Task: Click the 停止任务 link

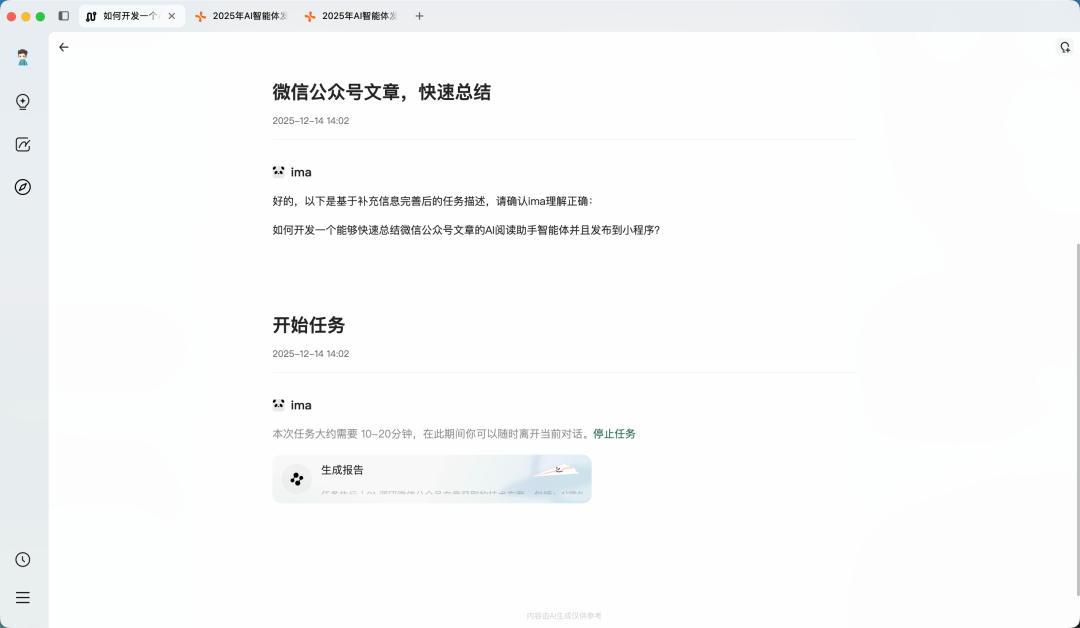Action: 614,434
